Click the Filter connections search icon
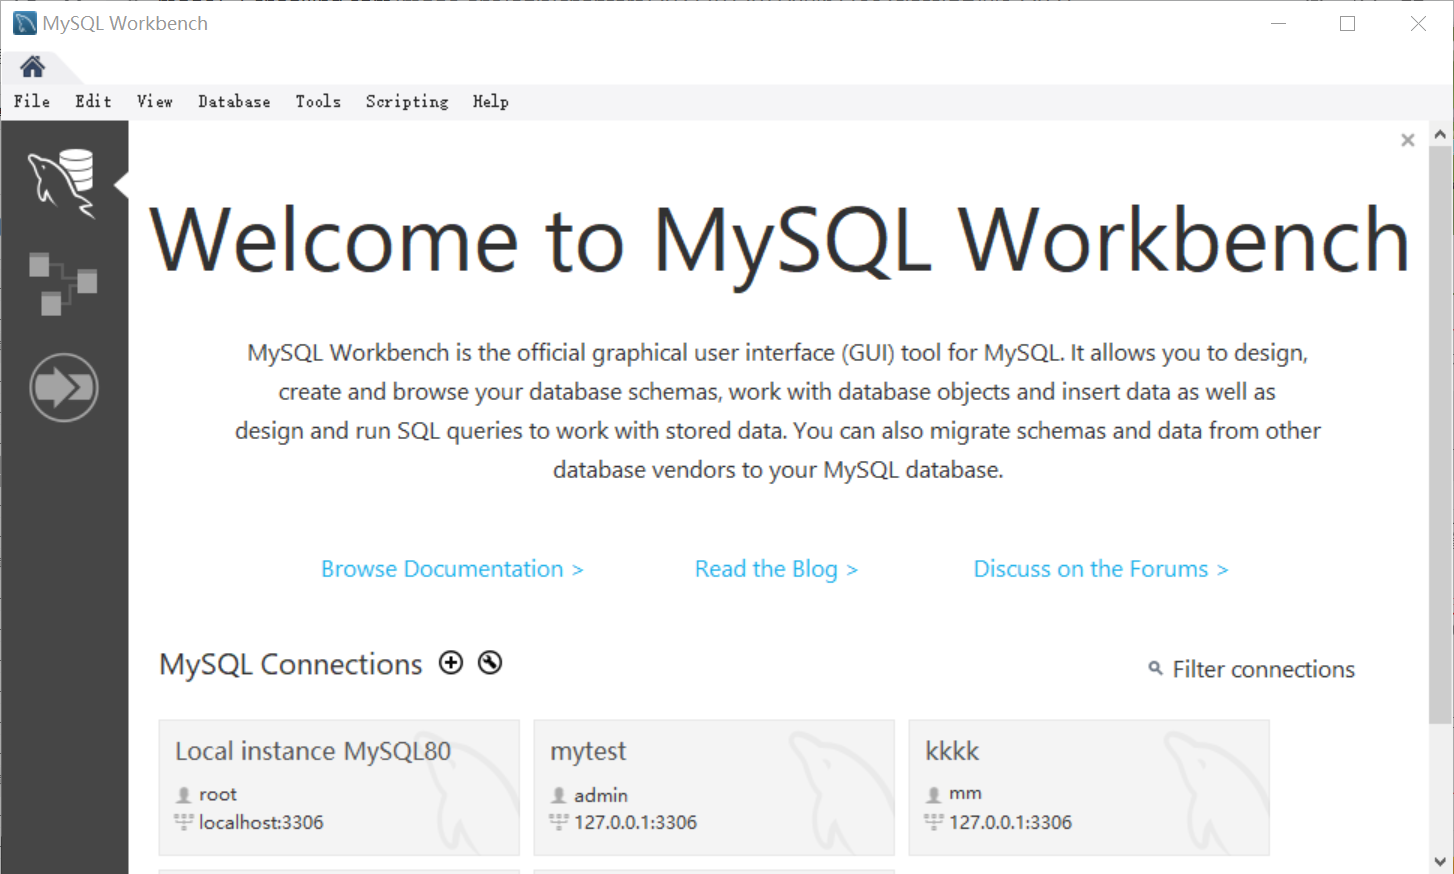The image size is (1454, 874). tap(1155, 668)
